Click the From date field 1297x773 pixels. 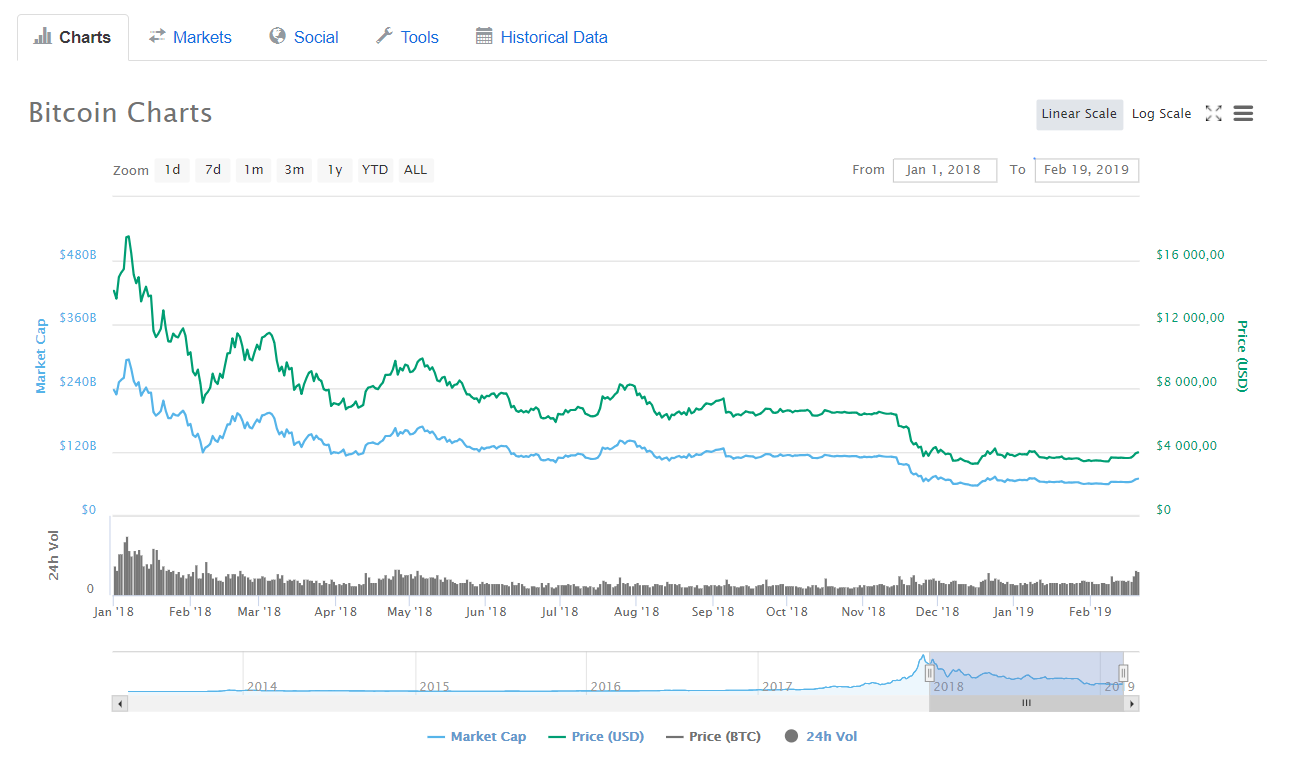(x=944, y=170)
